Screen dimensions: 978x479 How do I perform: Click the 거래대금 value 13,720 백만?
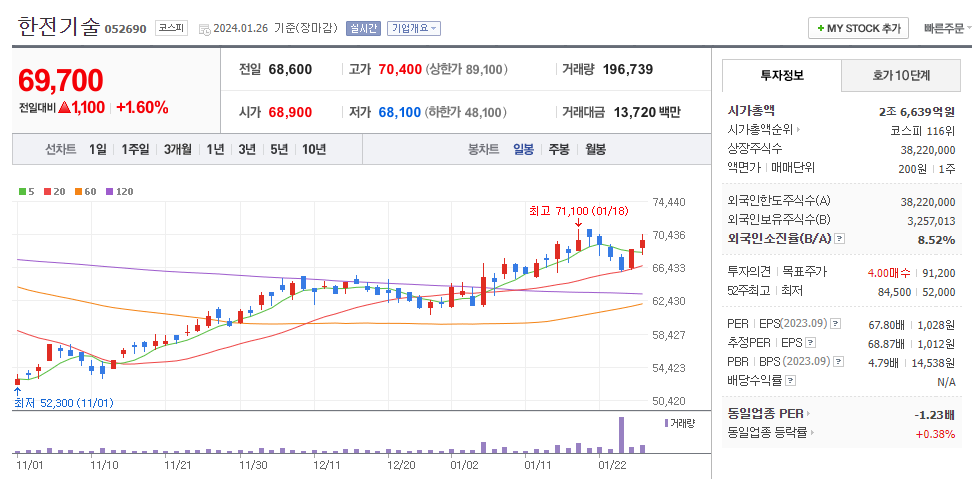pos(645,112)
